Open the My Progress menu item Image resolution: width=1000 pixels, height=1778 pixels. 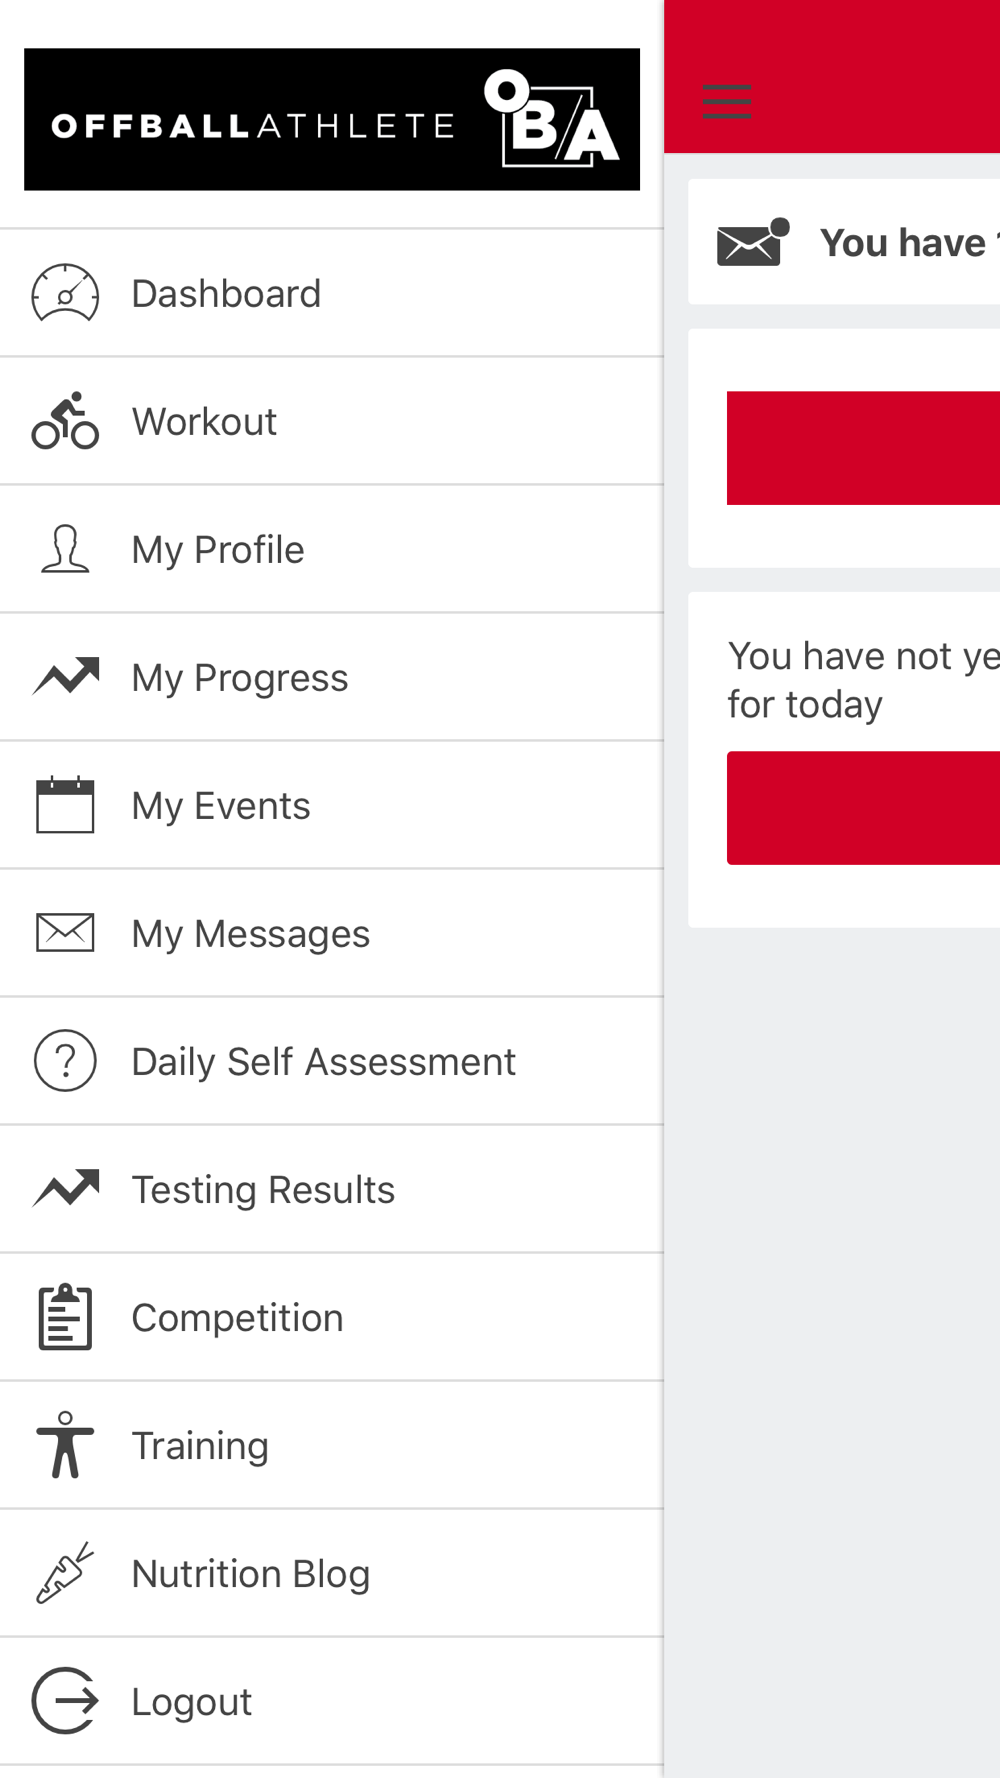pos(240,678)
